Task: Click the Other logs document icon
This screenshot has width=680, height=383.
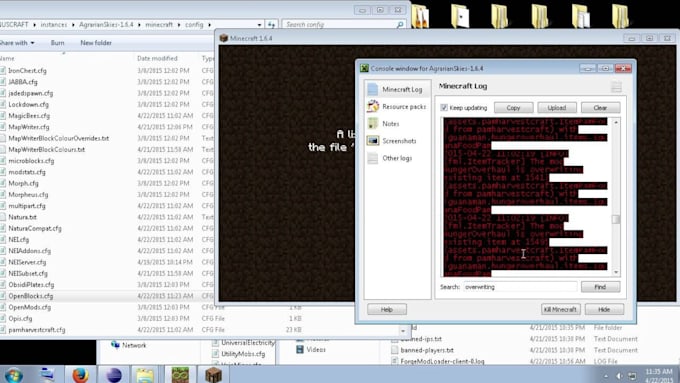Action: pyautogui.click(x=373, y=158)
